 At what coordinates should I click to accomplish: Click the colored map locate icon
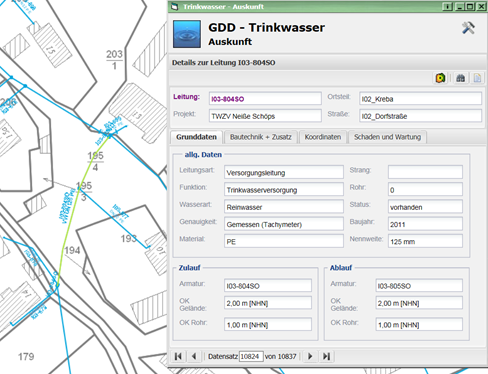pos(440,78)
